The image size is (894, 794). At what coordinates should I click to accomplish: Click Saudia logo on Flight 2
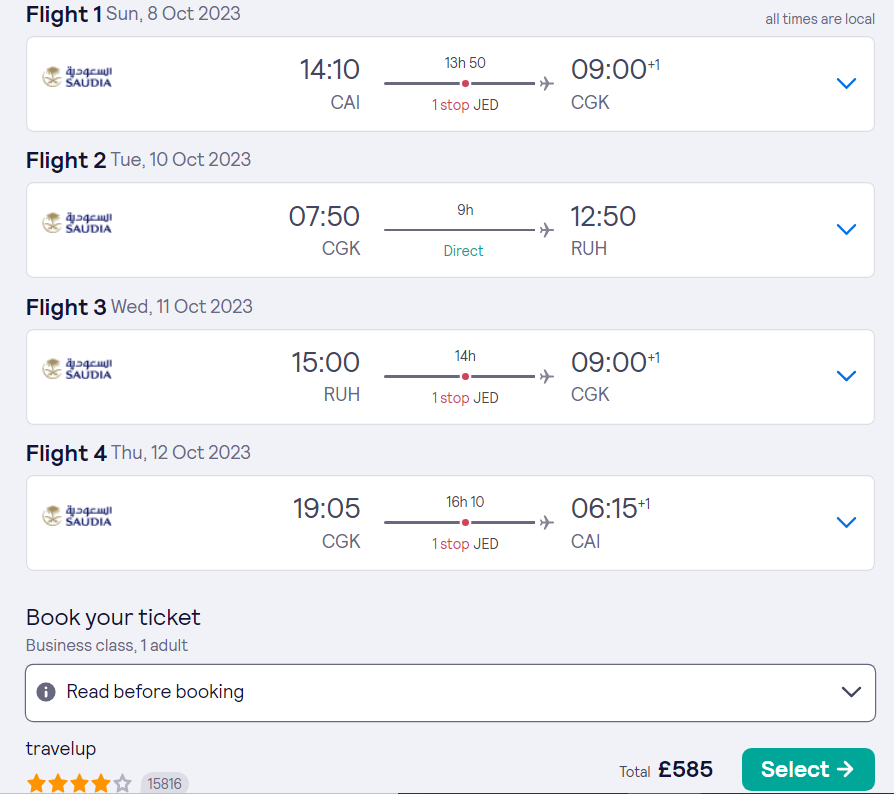point(77,223)
